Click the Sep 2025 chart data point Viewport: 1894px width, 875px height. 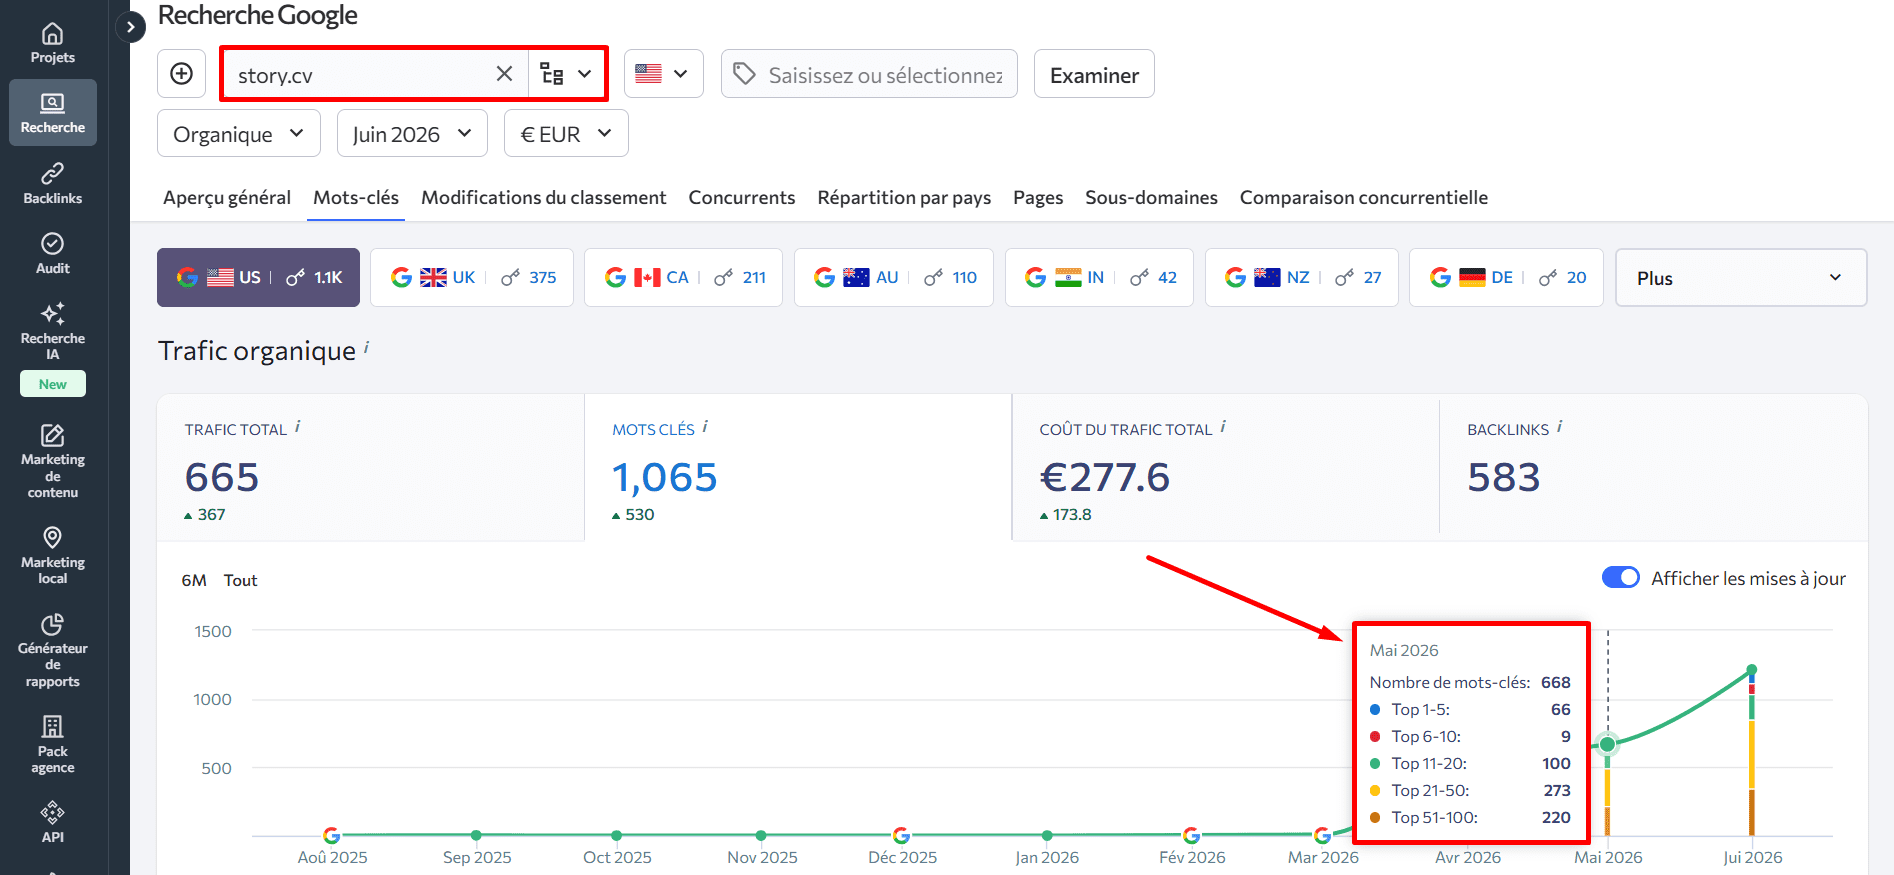476,835
